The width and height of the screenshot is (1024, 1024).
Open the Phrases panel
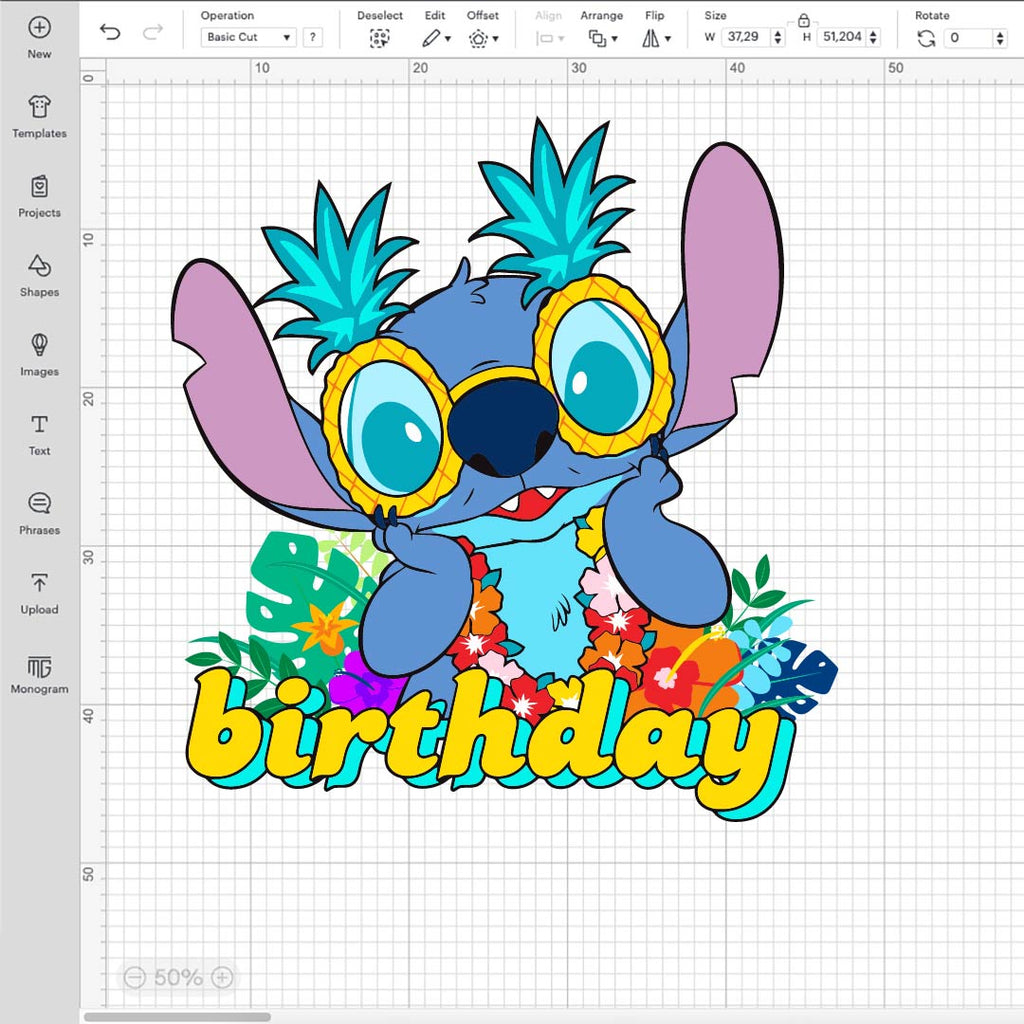click(39, 504)
